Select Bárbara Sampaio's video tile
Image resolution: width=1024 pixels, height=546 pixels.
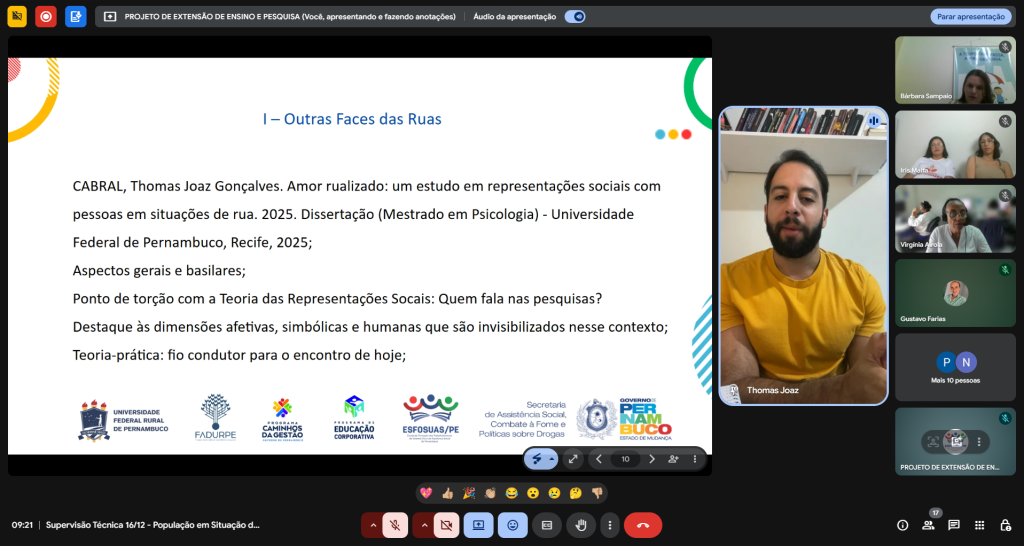(x=954, y=70)
